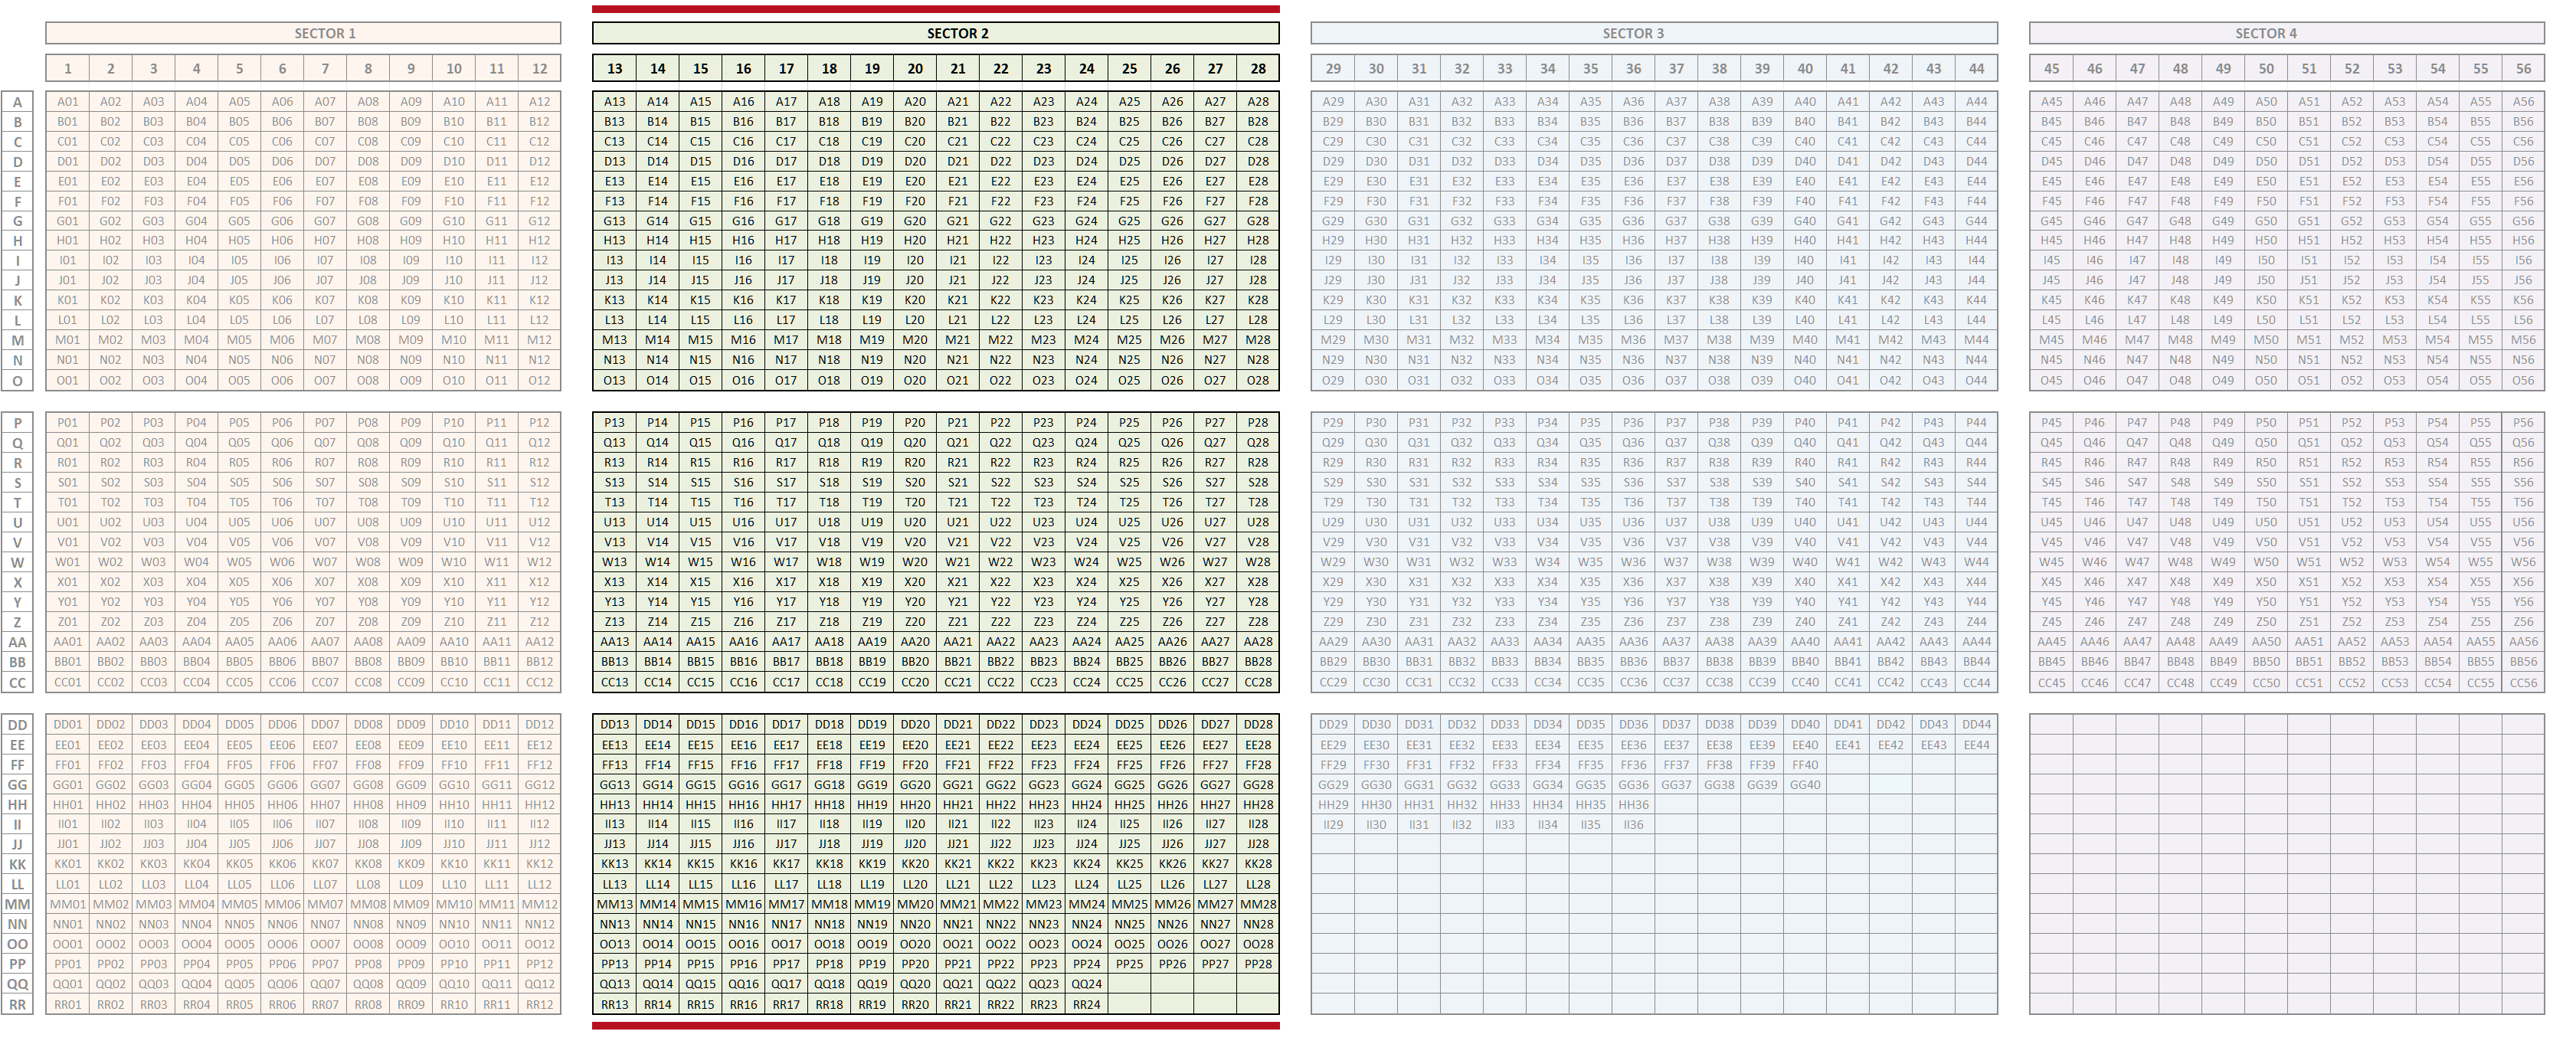Select row label RR
The width and height of the screenshot is (2576, 1041).
point(17,1004)
